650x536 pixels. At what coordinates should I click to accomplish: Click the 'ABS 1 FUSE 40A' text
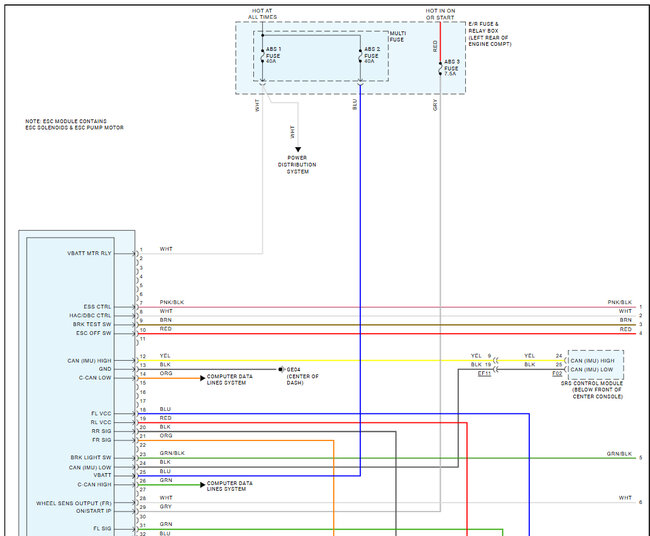[273, 55]
